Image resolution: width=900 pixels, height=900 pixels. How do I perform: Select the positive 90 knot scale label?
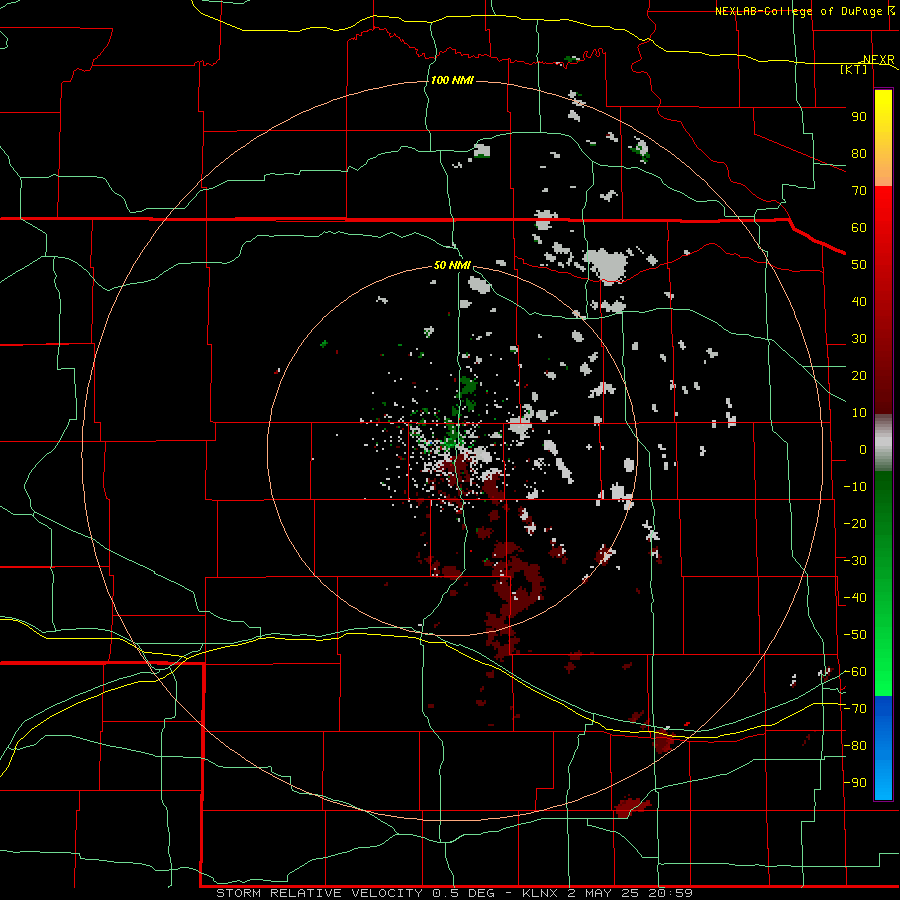[859, 117]
